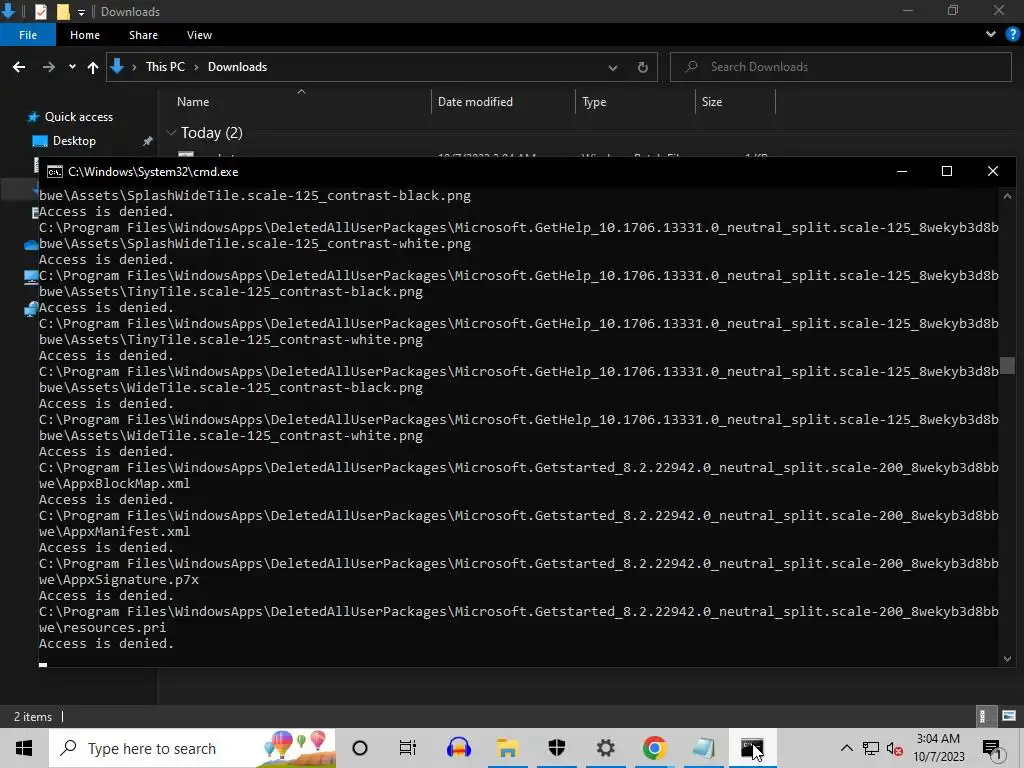Open the notification center icon

click(992, 748)
